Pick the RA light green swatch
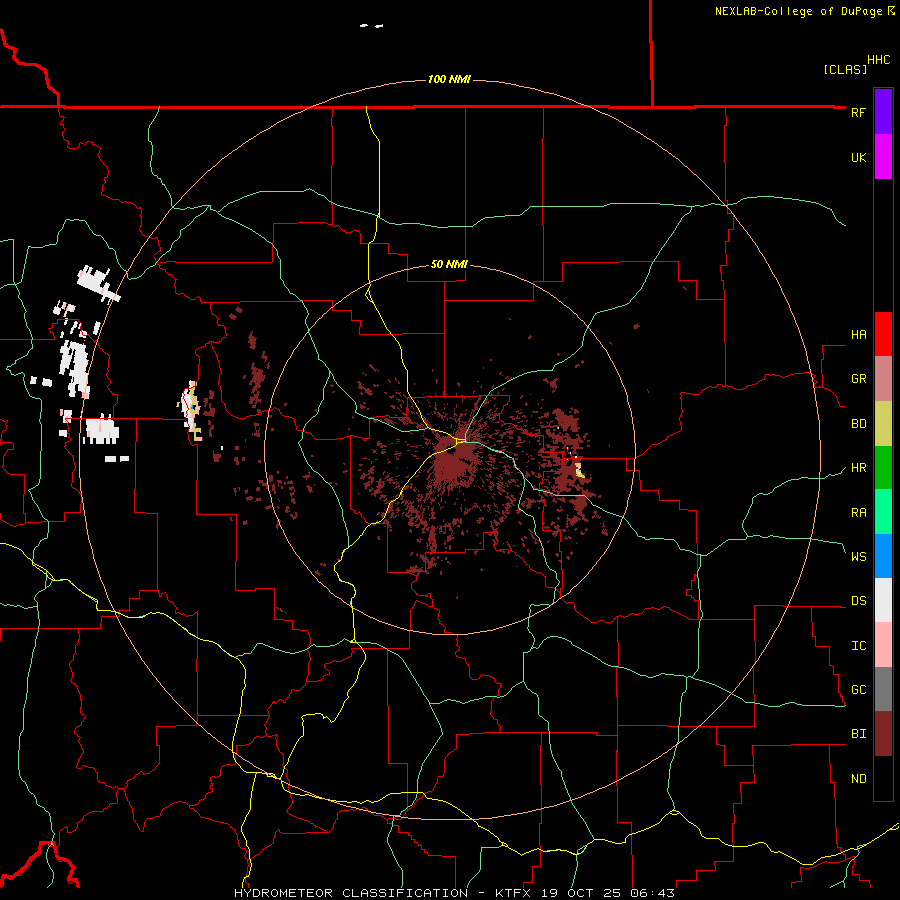This screenshot has width=900, height=900. (x=883, y=512)
